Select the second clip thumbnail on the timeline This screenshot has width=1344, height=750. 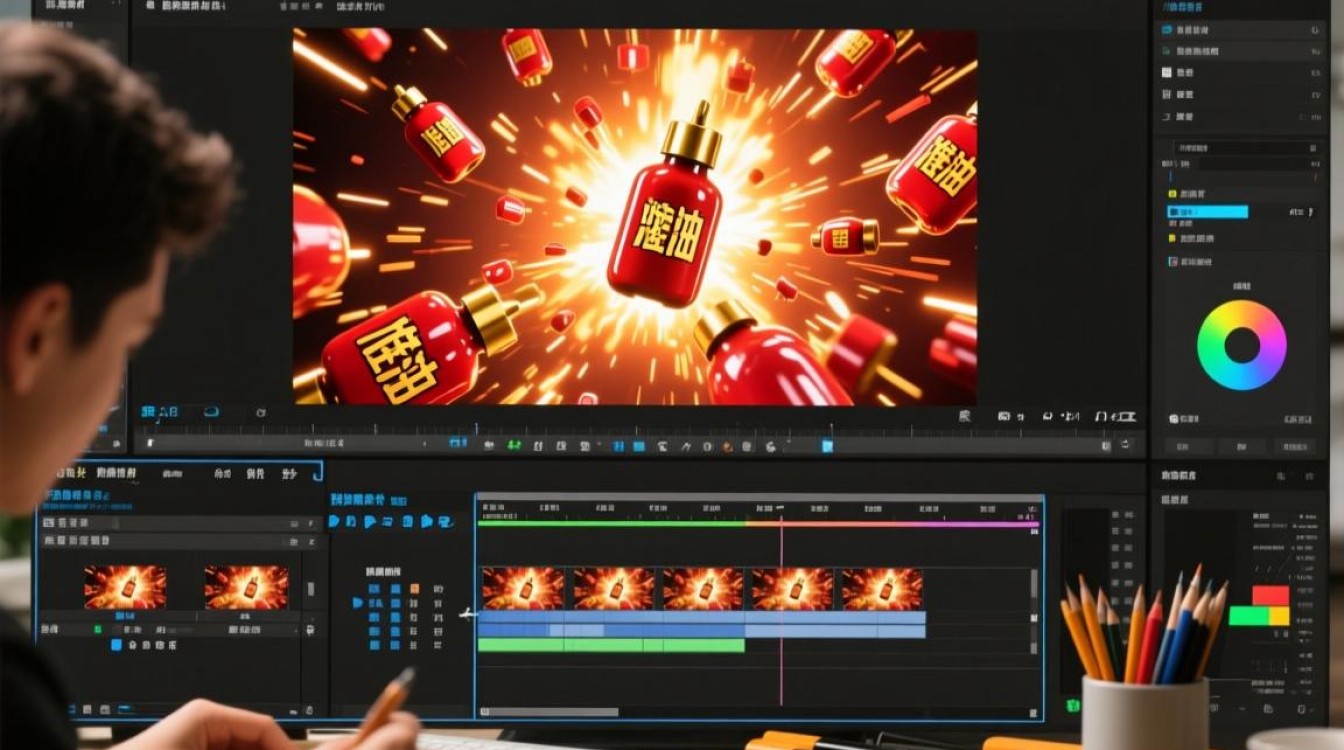click(x=613, y=589)
